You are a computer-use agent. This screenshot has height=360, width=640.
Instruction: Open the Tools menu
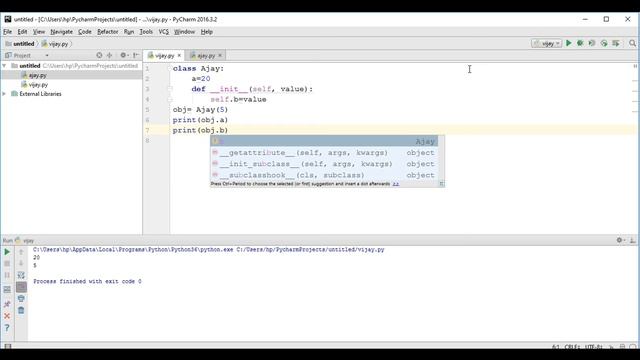pos(146,32)
